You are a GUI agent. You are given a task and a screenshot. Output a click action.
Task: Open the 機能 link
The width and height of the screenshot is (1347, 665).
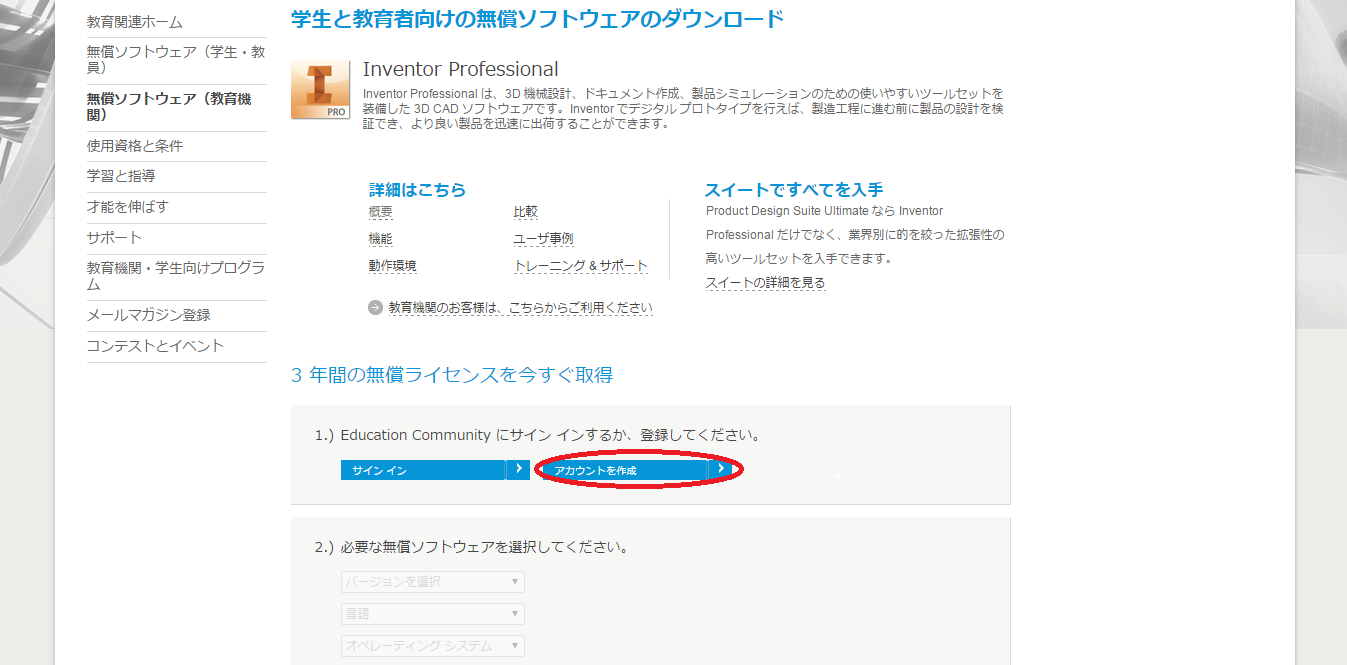pos(381,239)
